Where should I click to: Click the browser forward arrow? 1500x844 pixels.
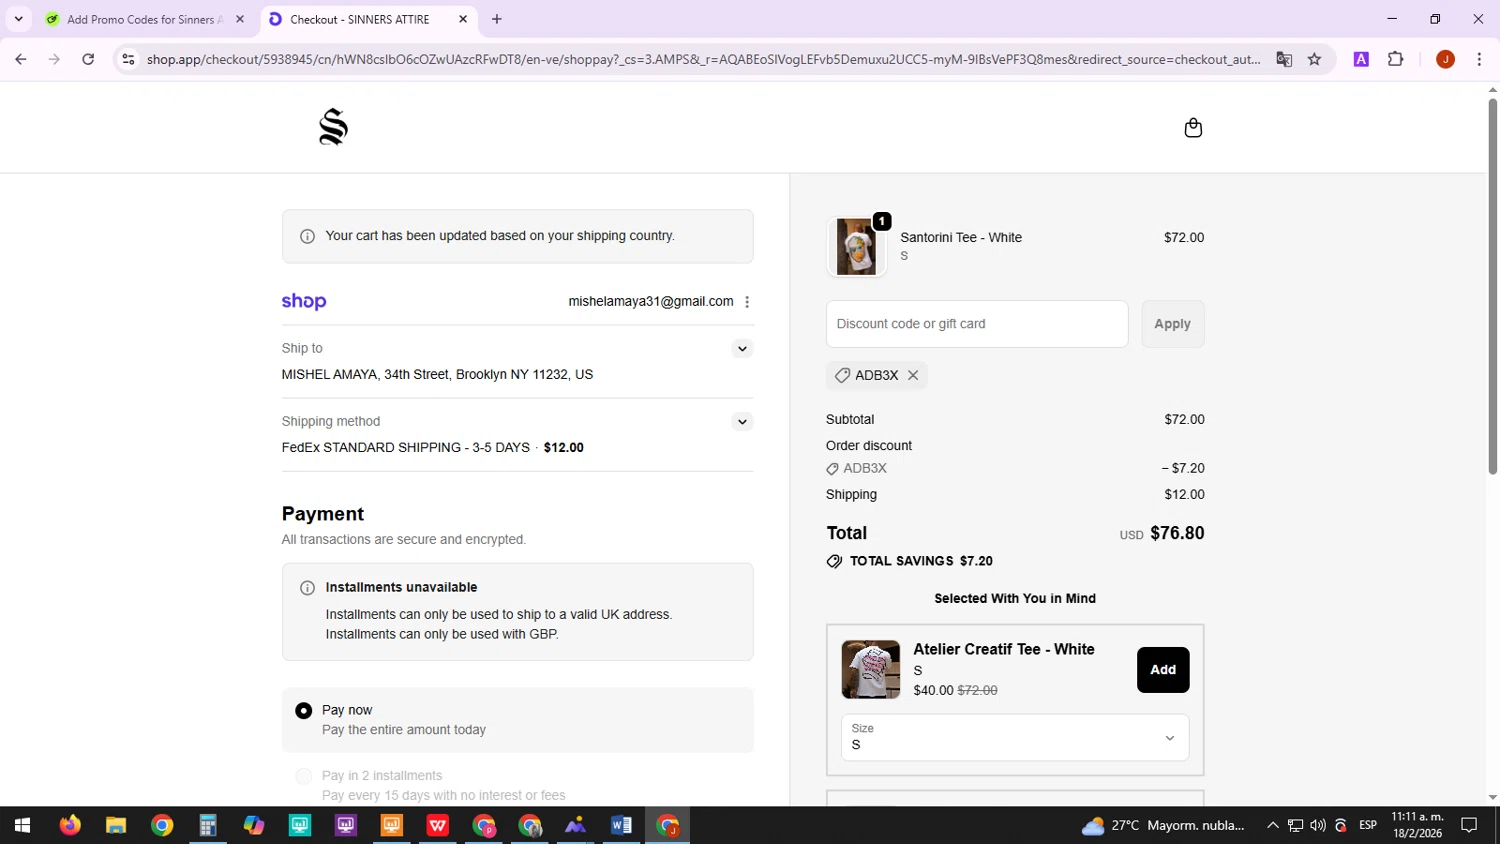tap(54, 59)
